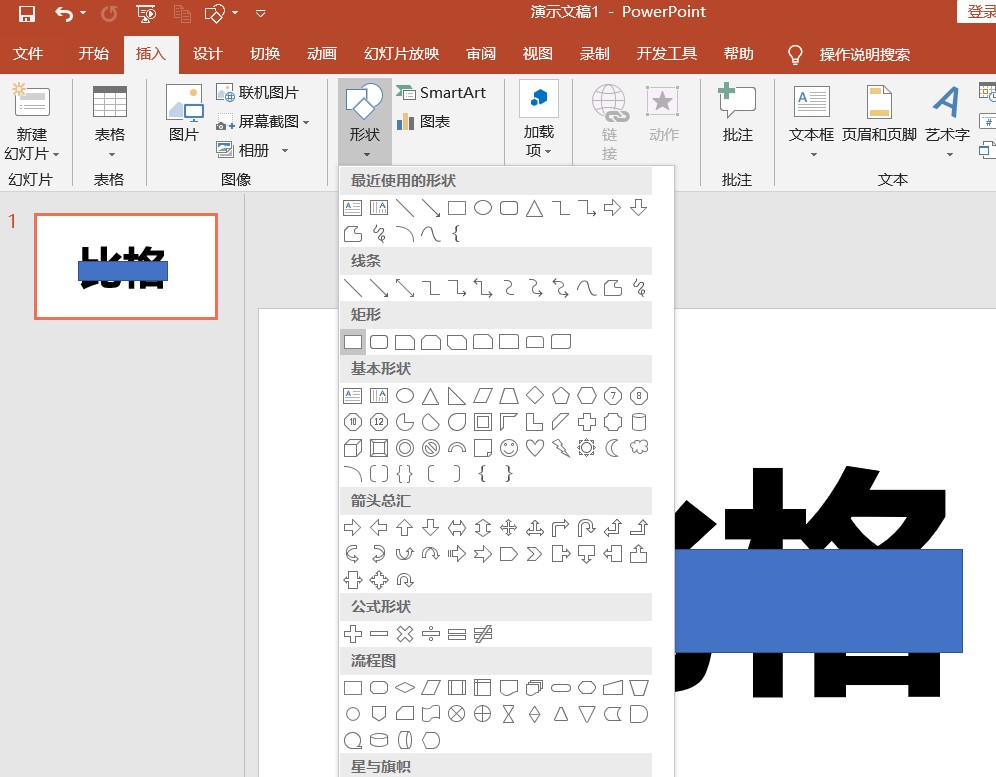Click the Save icon in quick access toolbar
The height and width of the screenshot is (777, 996).
point(26,13)
